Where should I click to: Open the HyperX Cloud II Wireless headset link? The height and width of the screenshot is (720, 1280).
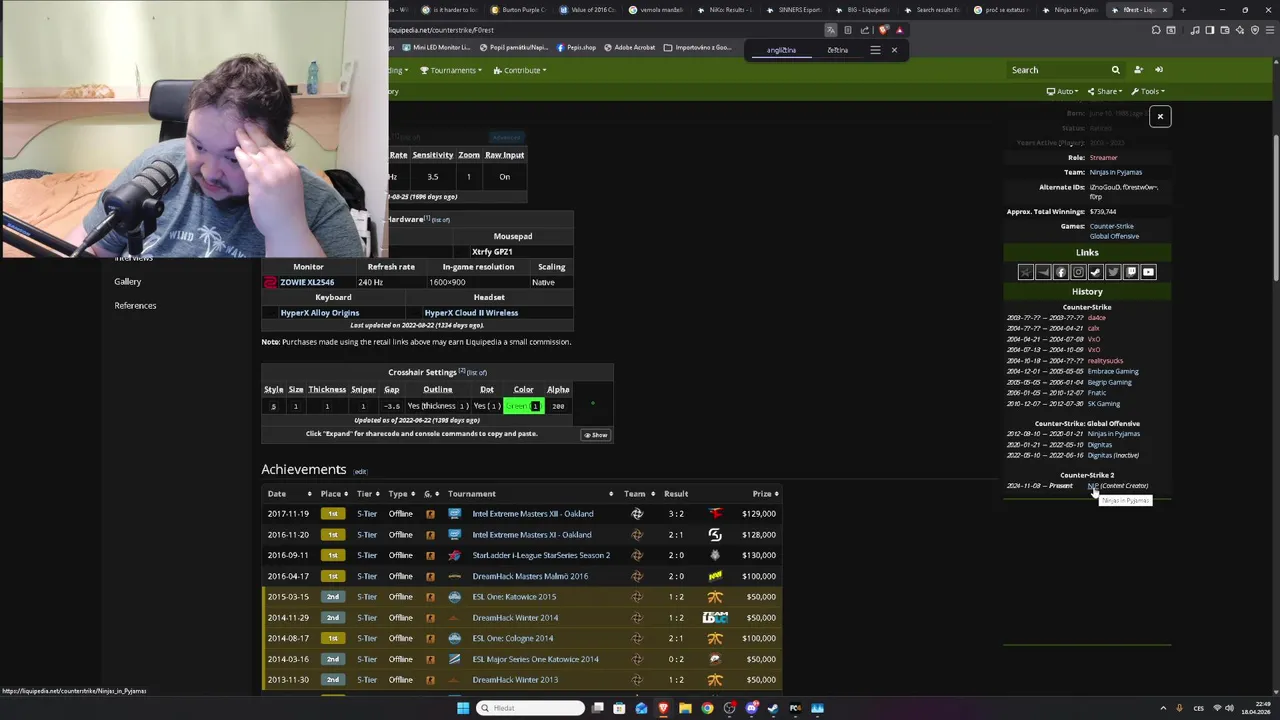coord(471,313)
